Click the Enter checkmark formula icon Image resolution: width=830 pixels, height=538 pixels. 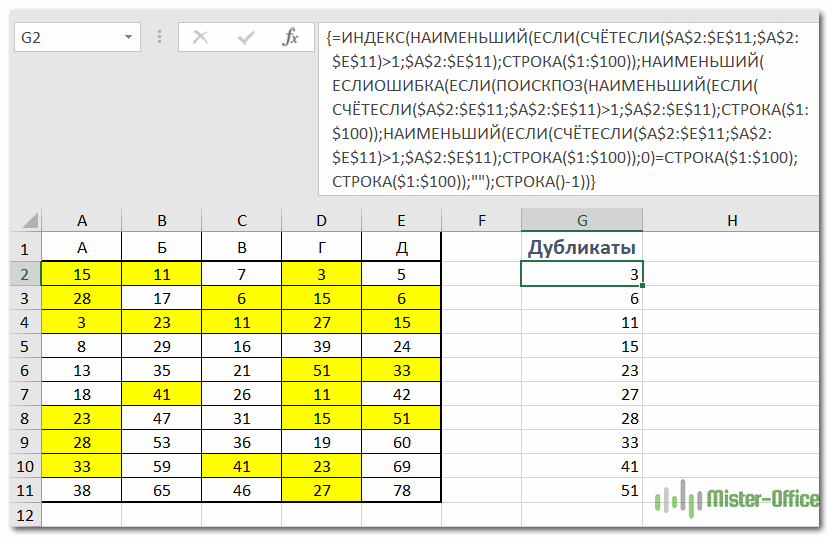click(246, 38)
